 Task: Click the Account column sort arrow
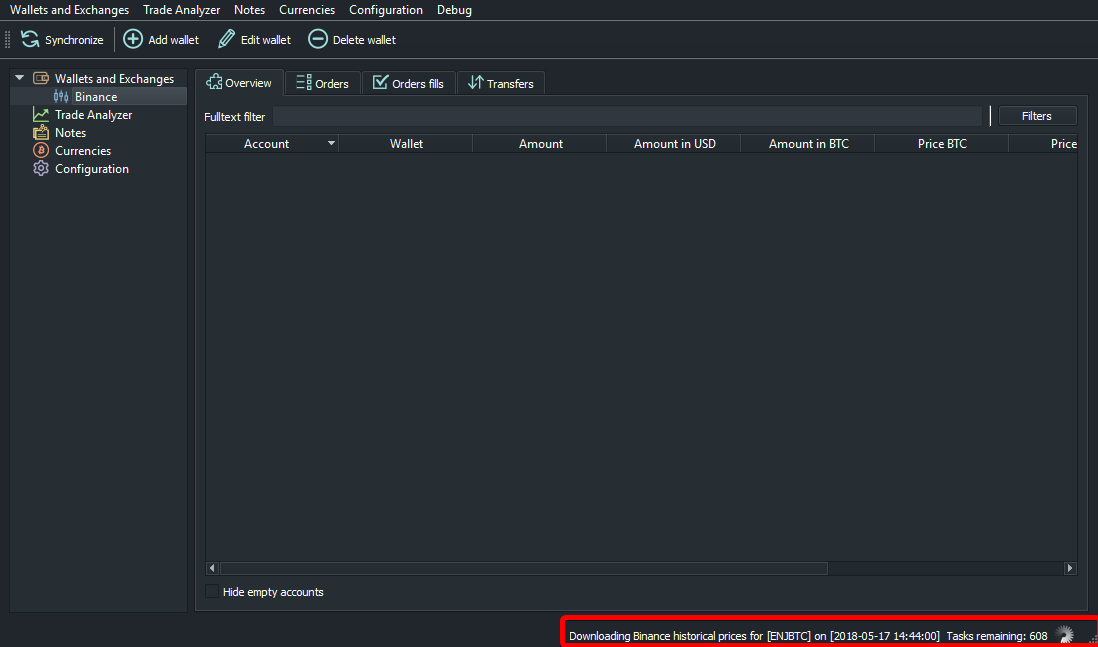click(x=331, y=144)
